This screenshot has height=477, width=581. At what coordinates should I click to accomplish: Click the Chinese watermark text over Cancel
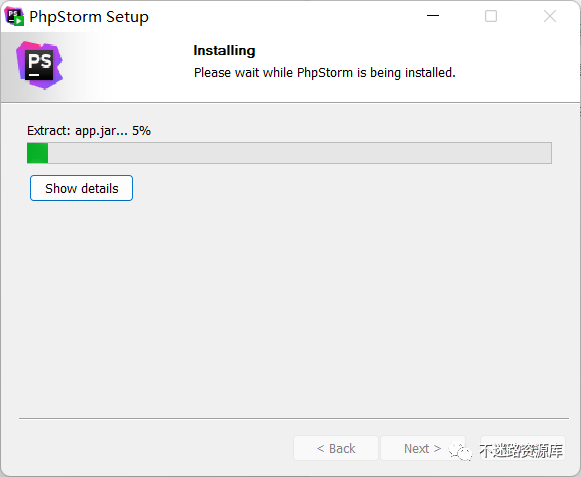521,451
